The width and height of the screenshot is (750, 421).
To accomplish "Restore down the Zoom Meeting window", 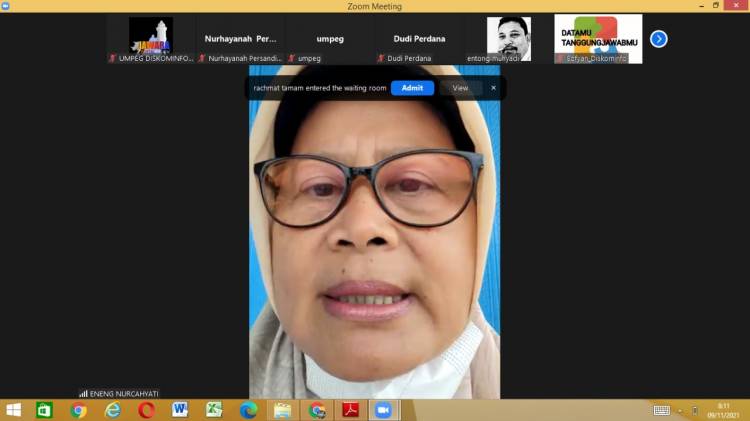I will pyautogui.click(x=716, y=6).
